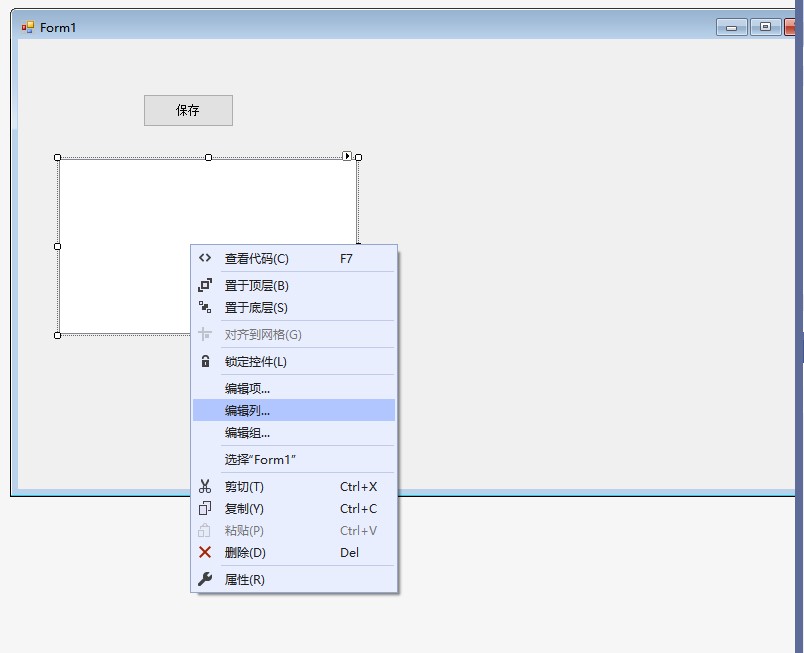Open the ListView smart tag arrow
Image resolution: width=804 pixels, height=653 pixels.
(x=347, y=157)
